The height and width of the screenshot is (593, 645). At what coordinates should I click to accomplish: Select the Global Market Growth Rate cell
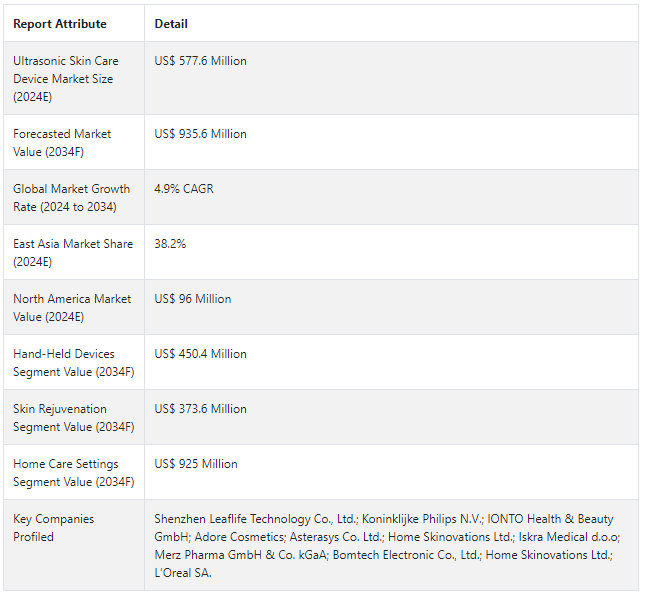coord(74,197)
